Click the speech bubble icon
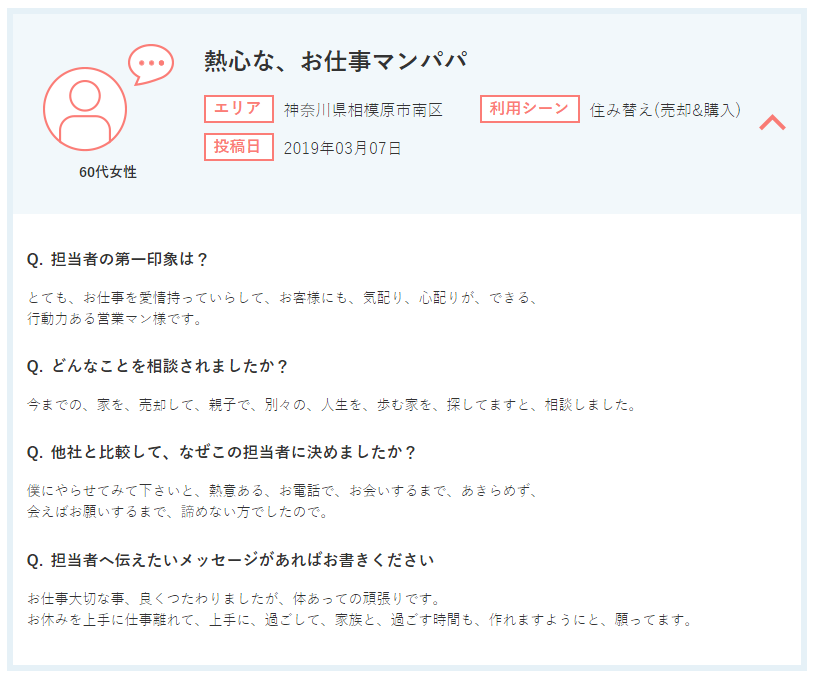 coord(150,64)
